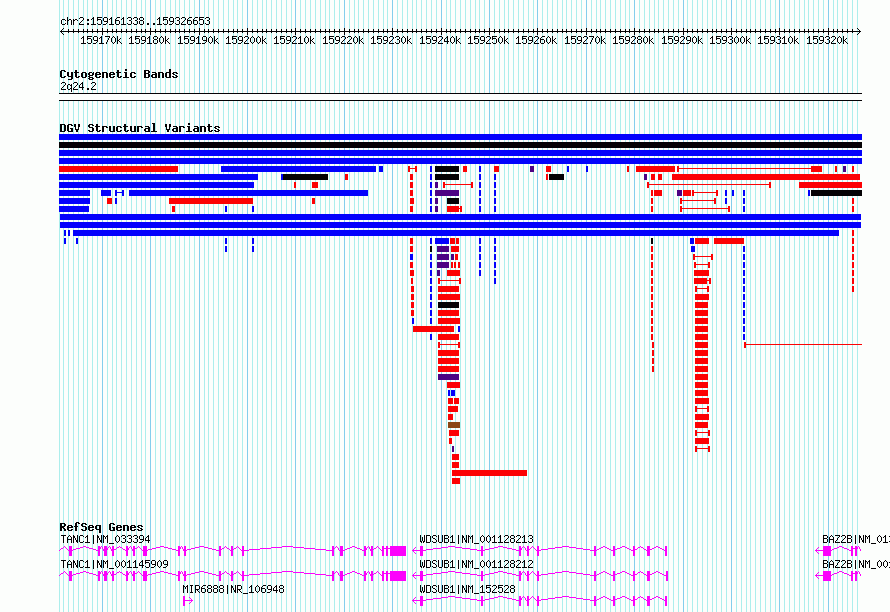Select the WDSUB1 NM_001128212 gene model glyph
The image size is (890, 612).
click(540, 576)
